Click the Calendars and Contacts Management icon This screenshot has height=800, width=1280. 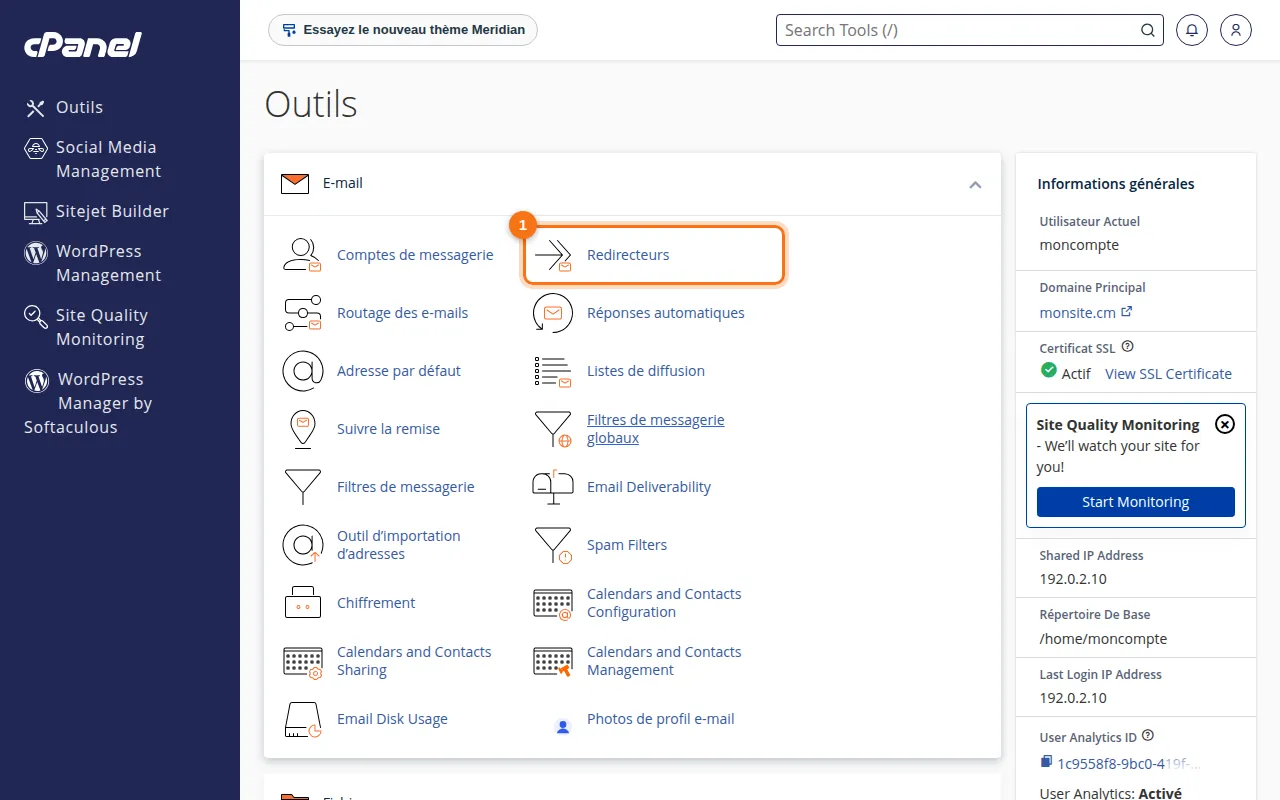point(553,661)
